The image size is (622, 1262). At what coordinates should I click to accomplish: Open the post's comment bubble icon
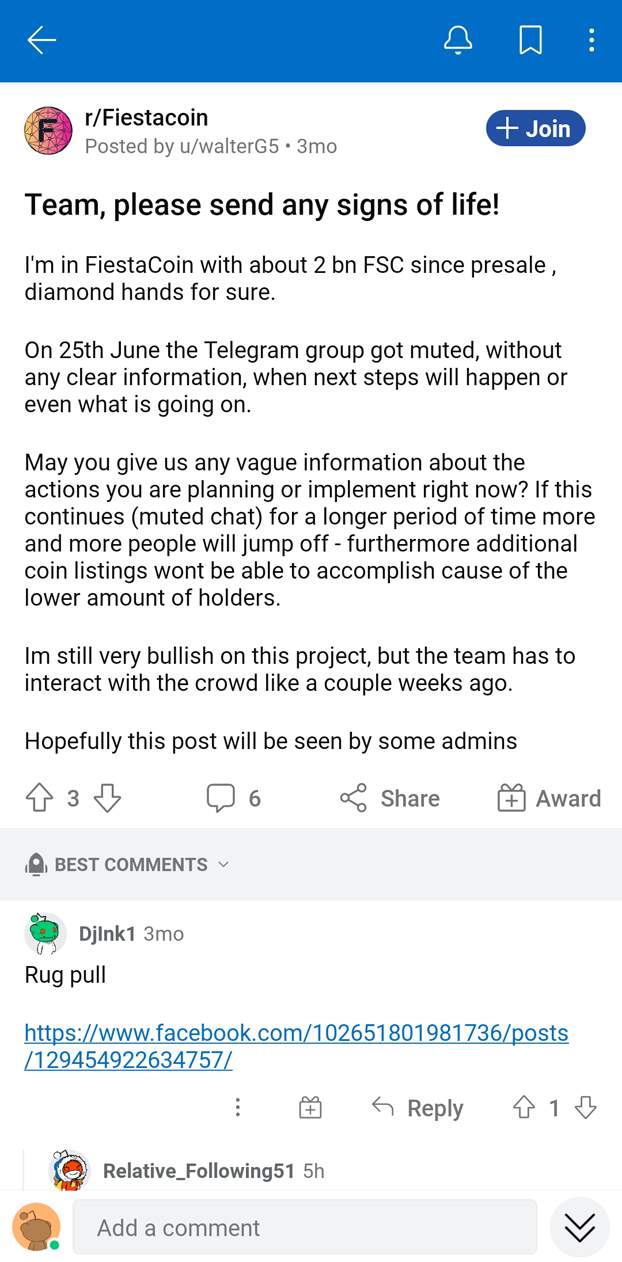coord(221,798)
